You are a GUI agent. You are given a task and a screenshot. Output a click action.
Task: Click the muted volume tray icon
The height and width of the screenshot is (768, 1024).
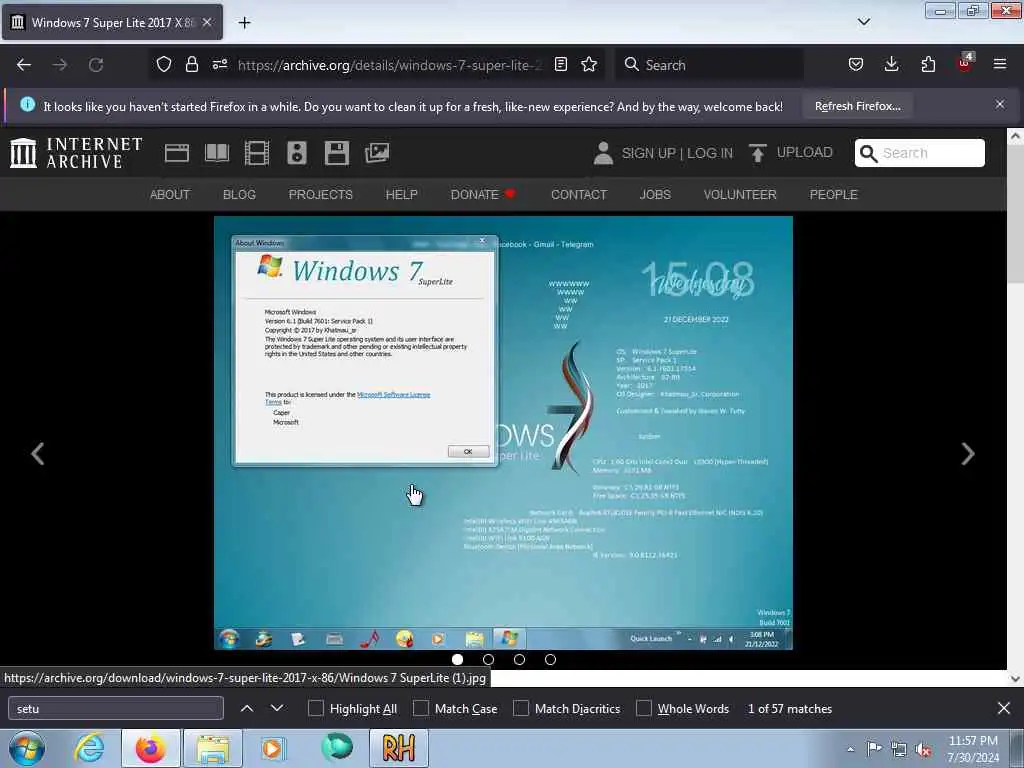tap(923, 750)
